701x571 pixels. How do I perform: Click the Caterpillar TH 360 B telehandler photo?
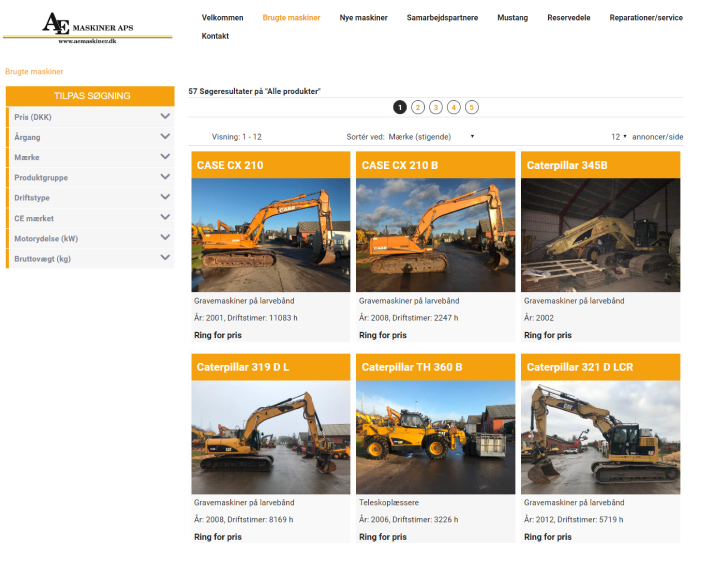pos(435,437)
